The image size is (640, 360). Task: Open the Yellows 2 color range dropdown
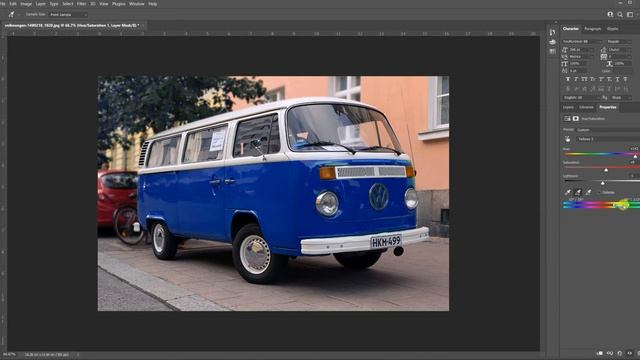tap(608, 139)
